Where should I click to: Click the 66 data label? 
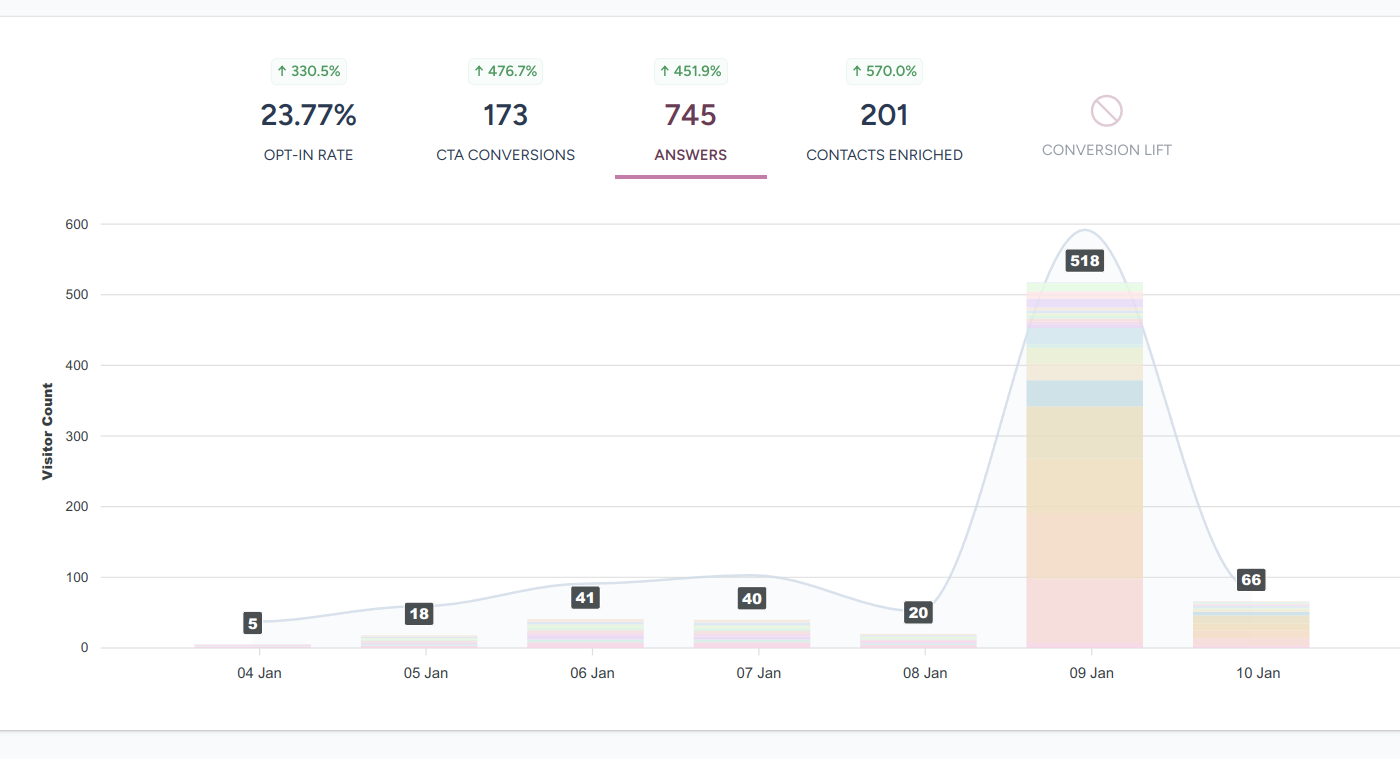(1250, 580)
